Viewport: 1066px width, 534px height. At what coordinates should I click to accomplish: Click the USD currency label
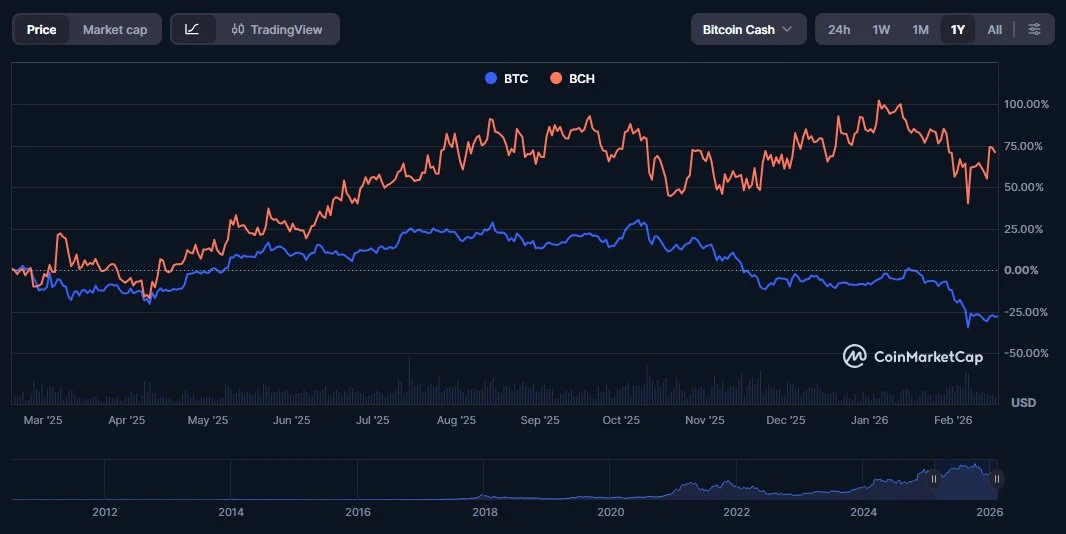[x=1023, y=402]
